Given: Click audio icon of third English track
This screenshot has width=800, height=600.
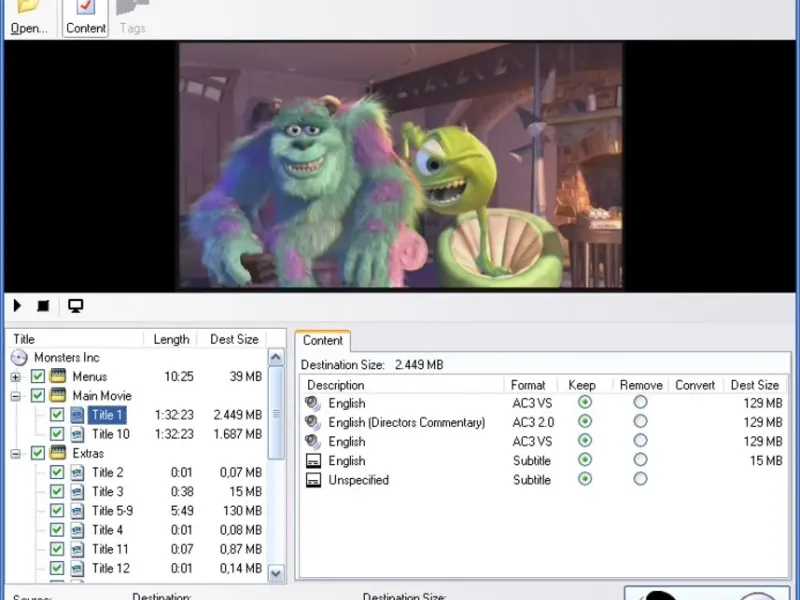Looking at the screenshot, I should tap(313, 441).
